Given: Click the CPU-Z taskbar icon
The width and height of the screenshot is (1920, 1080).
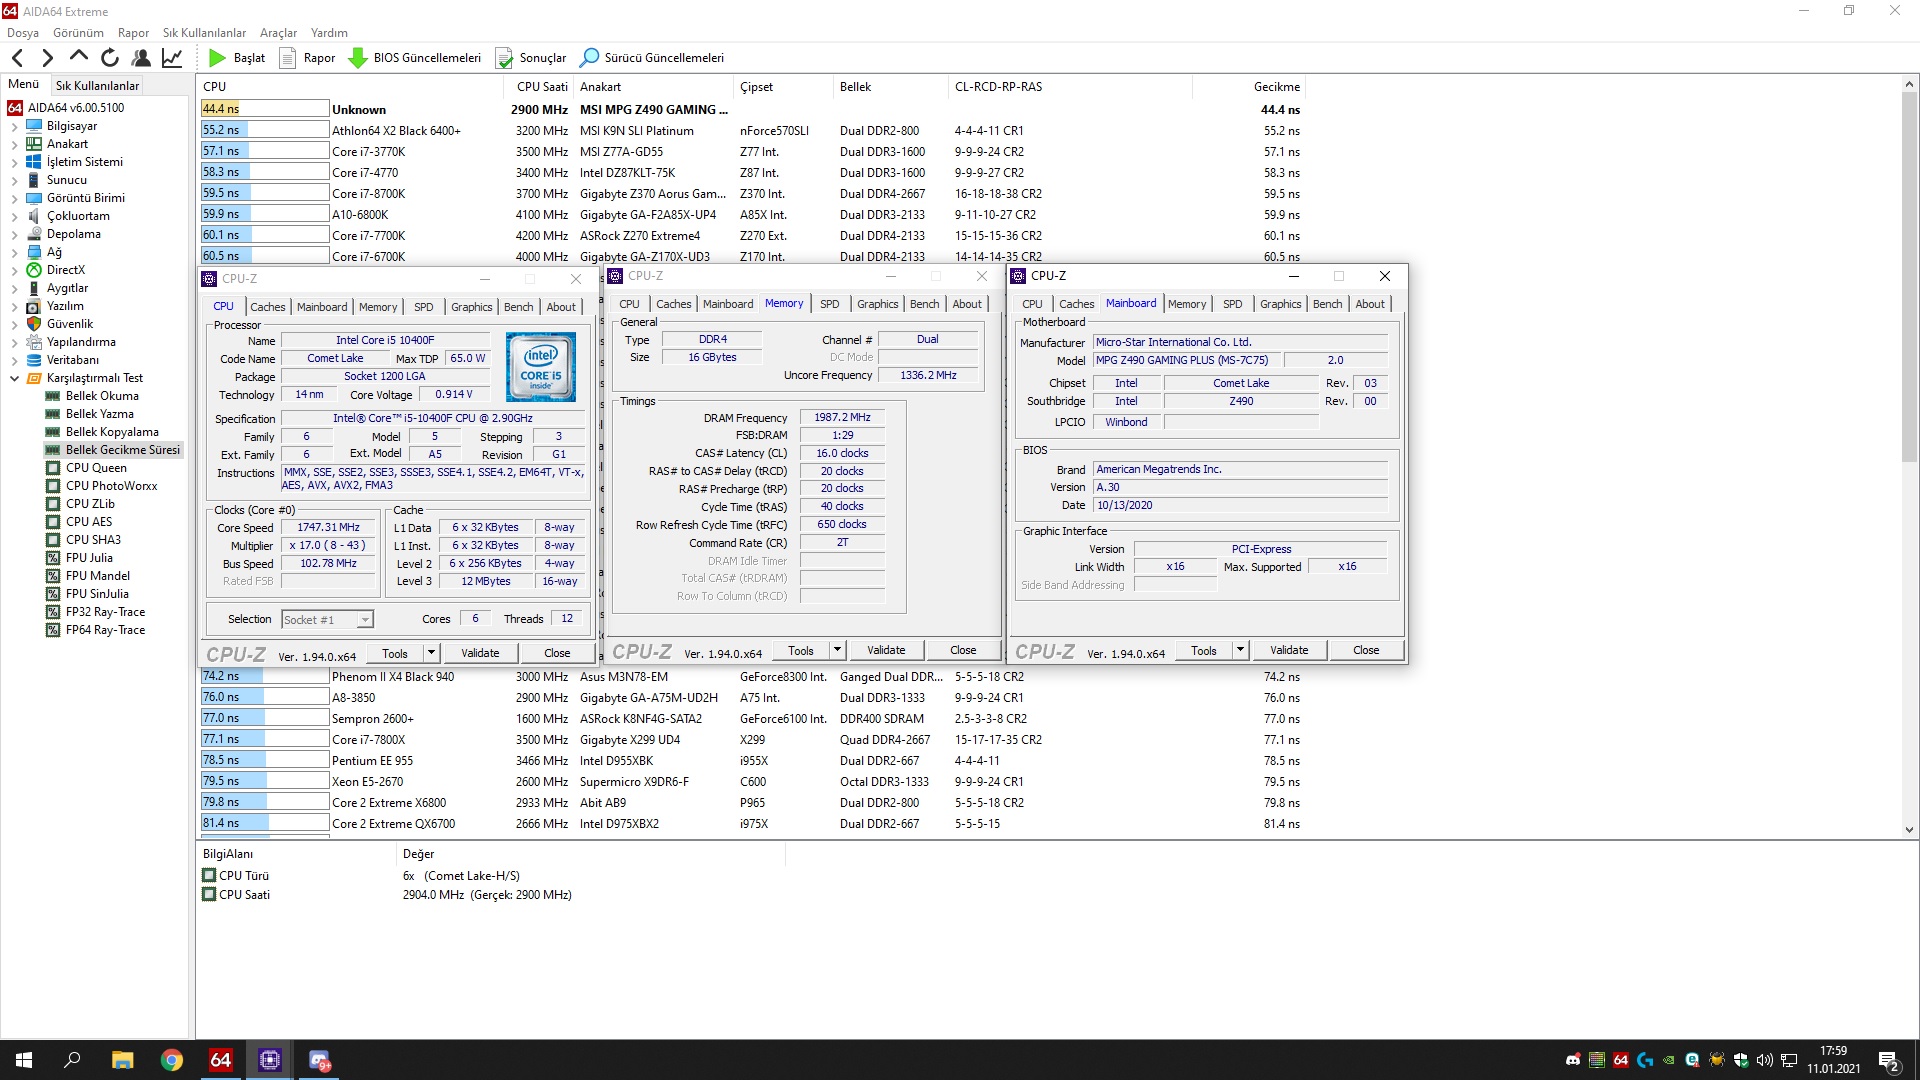Looking at the screenshot, I should (x=269, y=1060).
